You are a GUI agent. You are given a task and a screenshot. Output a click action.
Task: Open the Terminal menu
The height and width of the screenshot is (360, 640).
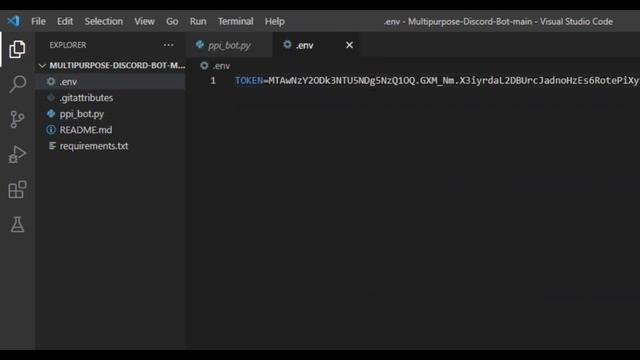pos(235,21)
